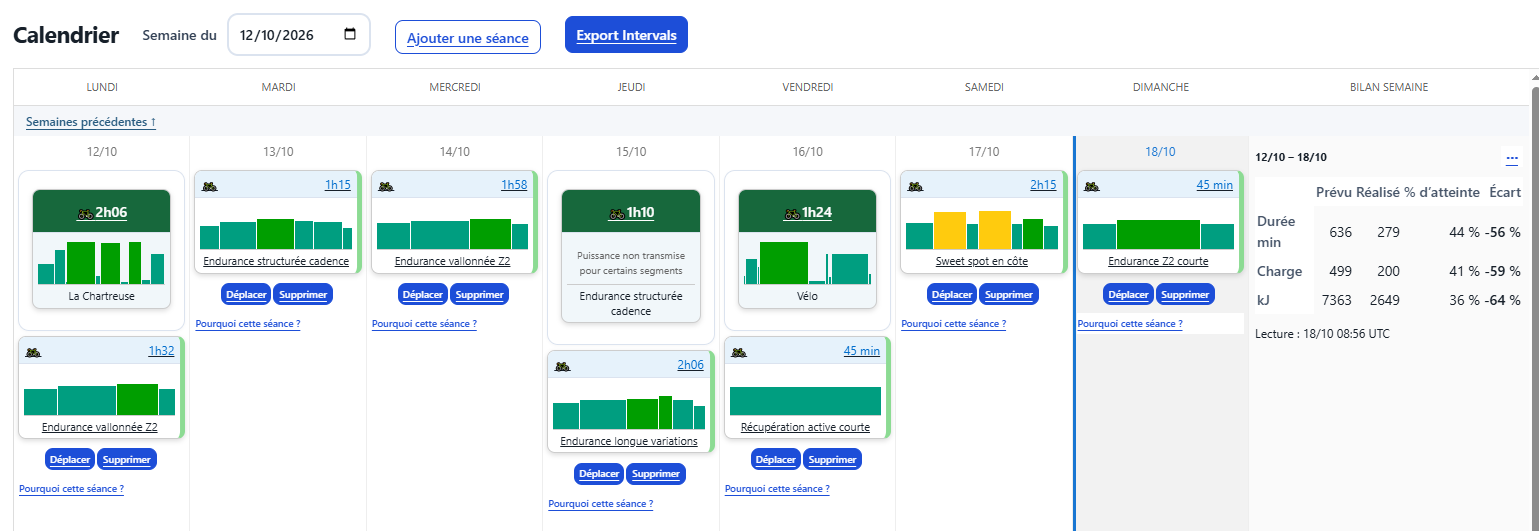The image size is (1539, 531).
Task: Click the 636 planned duration value
Action: 1340,232
